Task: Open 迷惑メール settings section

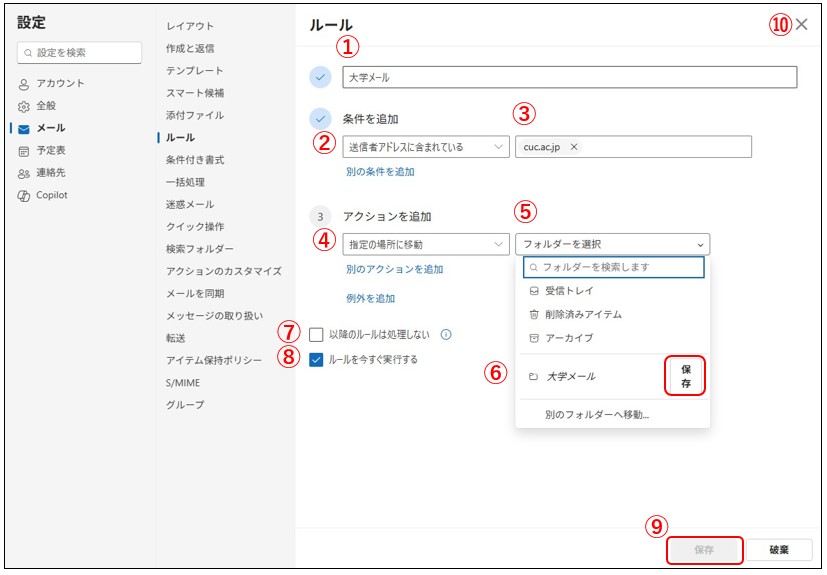Action: pyautogui.click(x=190, y=204)
